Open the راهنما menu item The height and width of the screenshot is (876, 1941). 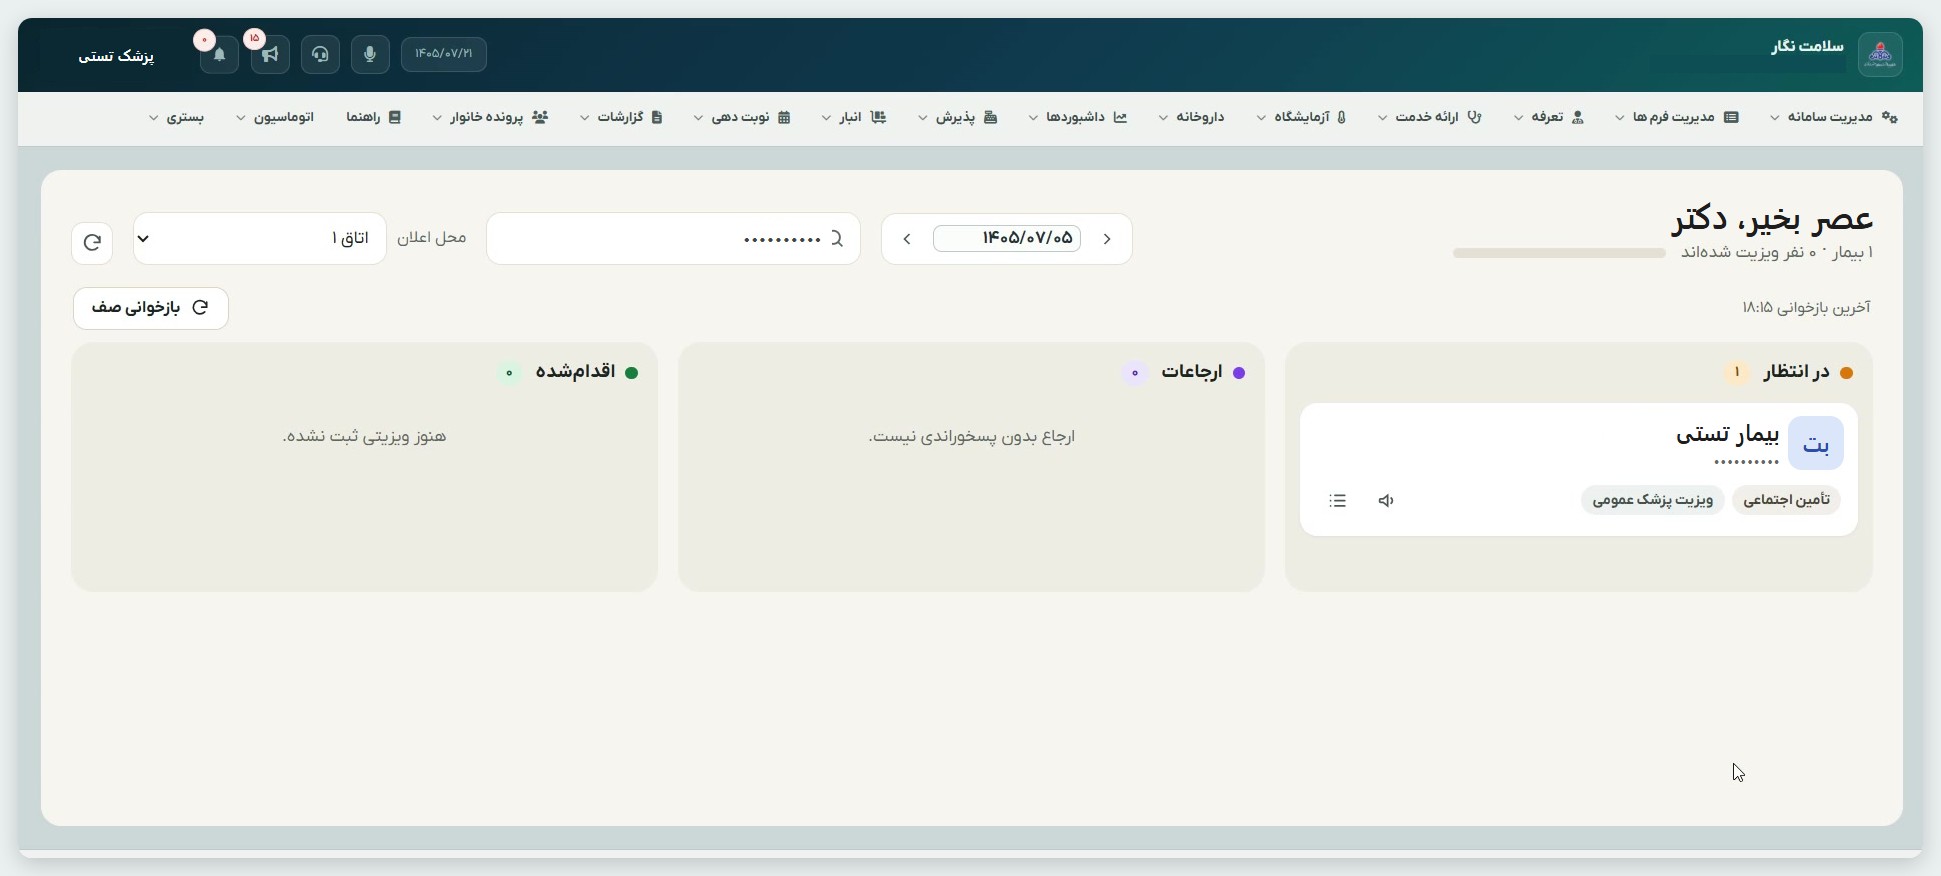374,117
